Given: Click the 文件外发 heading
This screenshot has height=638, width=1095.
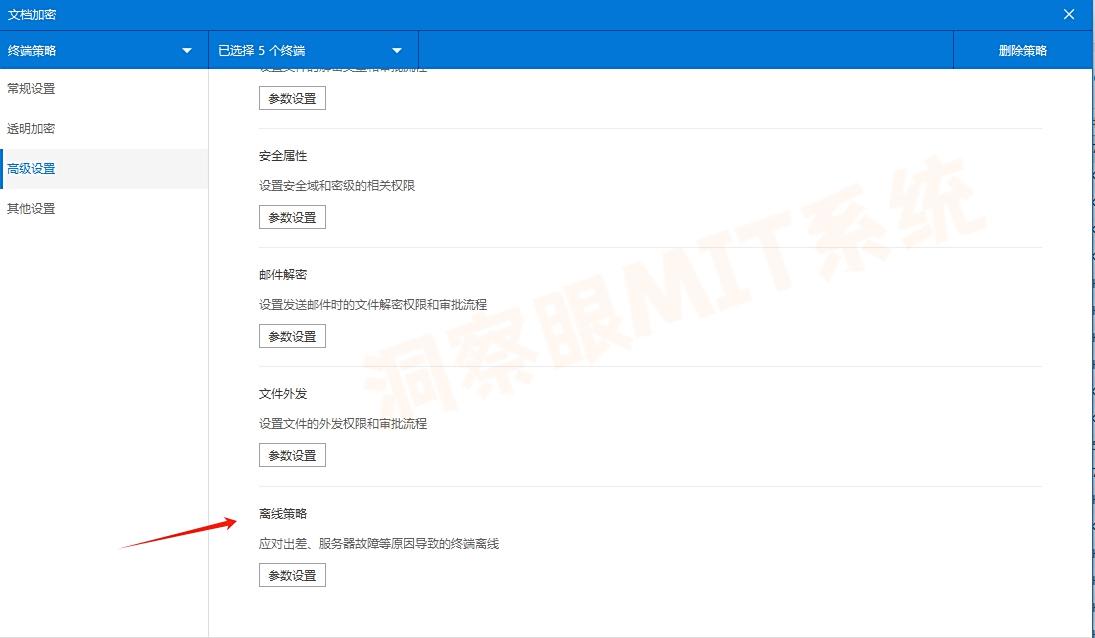Looking at the screenshot, I should tap(283, 394).
